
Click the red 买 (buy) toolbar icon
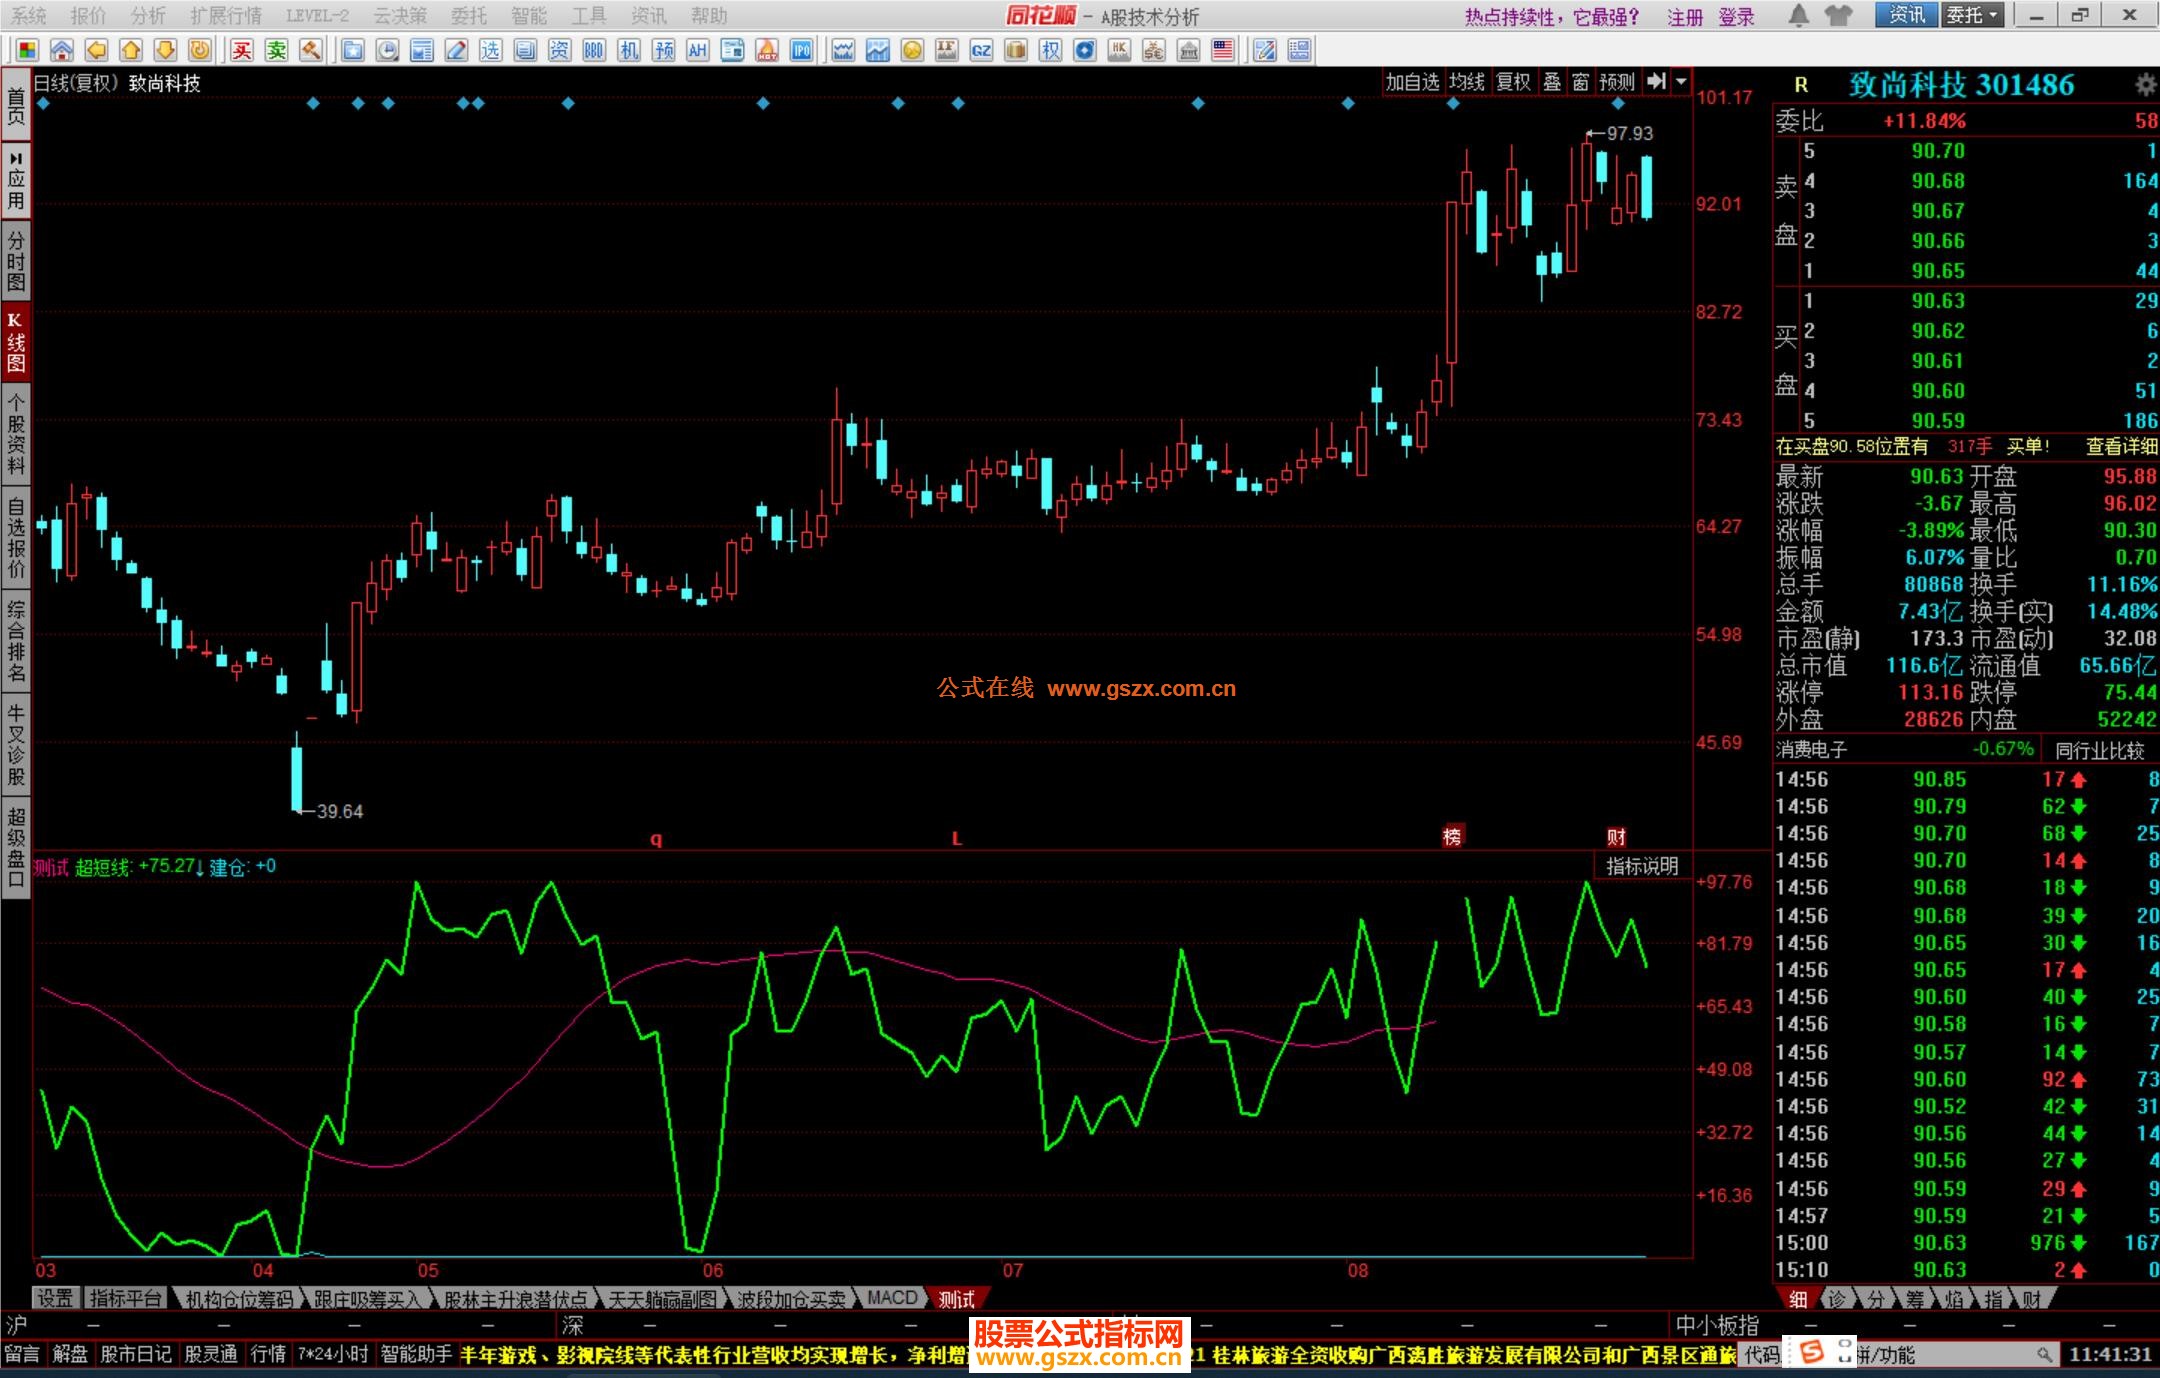click(x=241, y=50)
